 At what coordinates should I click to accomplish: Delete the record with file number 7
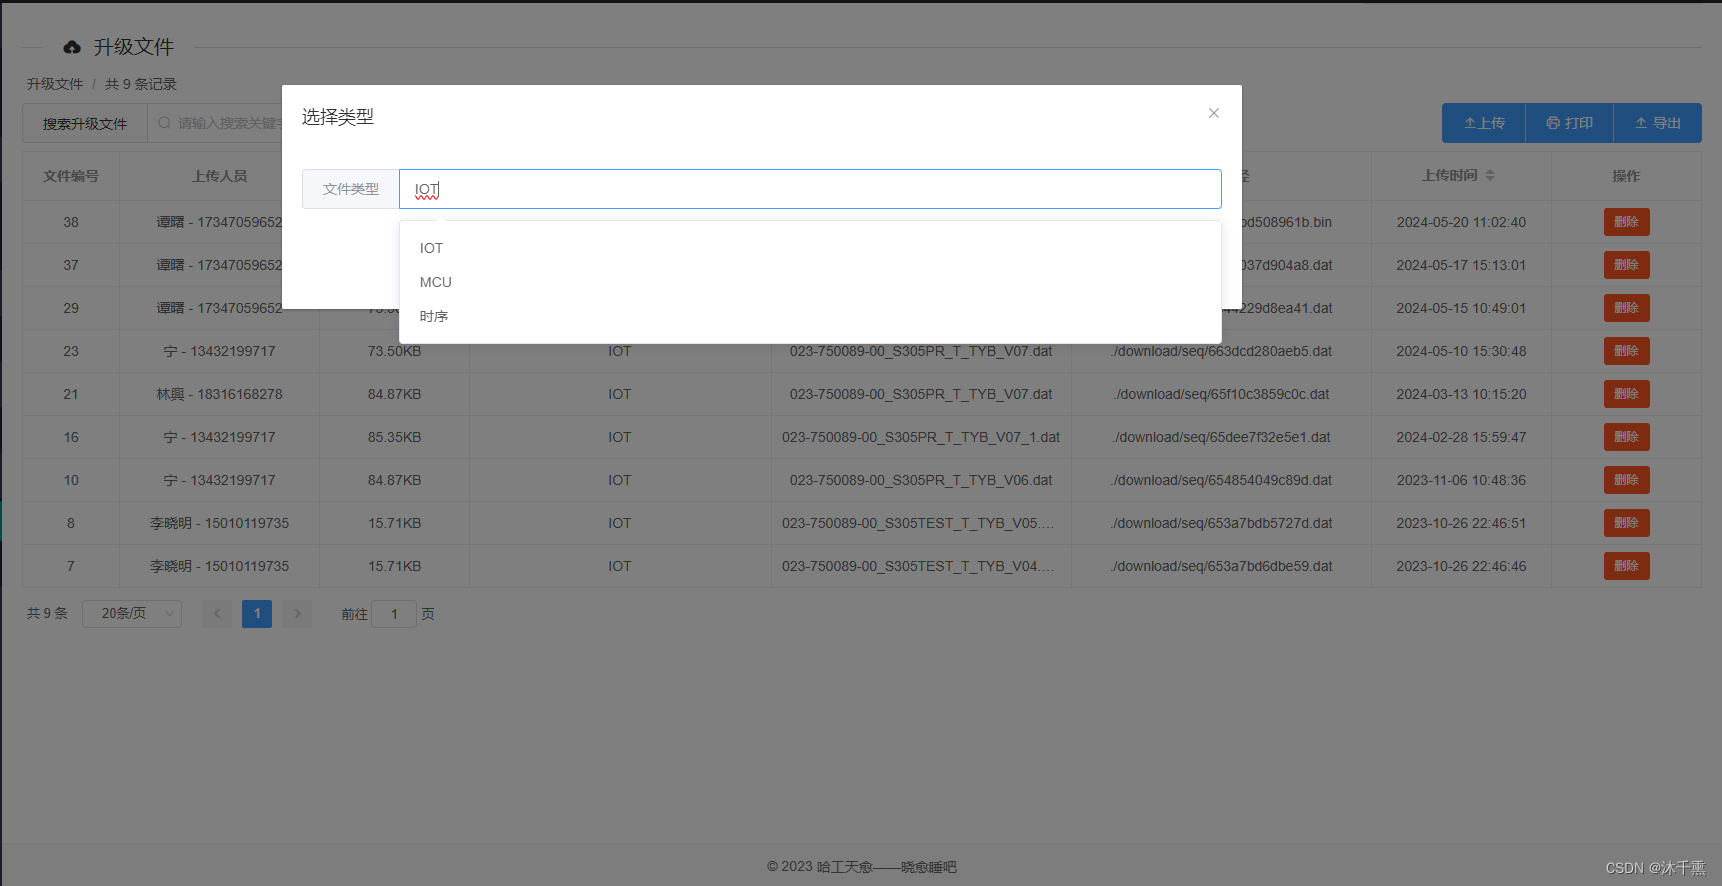[1626, 566]
